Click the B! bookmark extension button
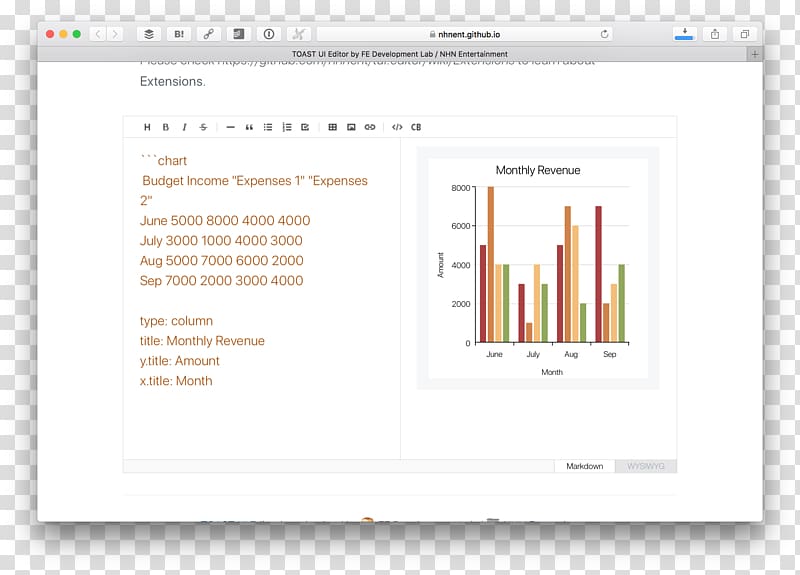Image resolution: width=800 pixels, height=575 pixels. 179,34
